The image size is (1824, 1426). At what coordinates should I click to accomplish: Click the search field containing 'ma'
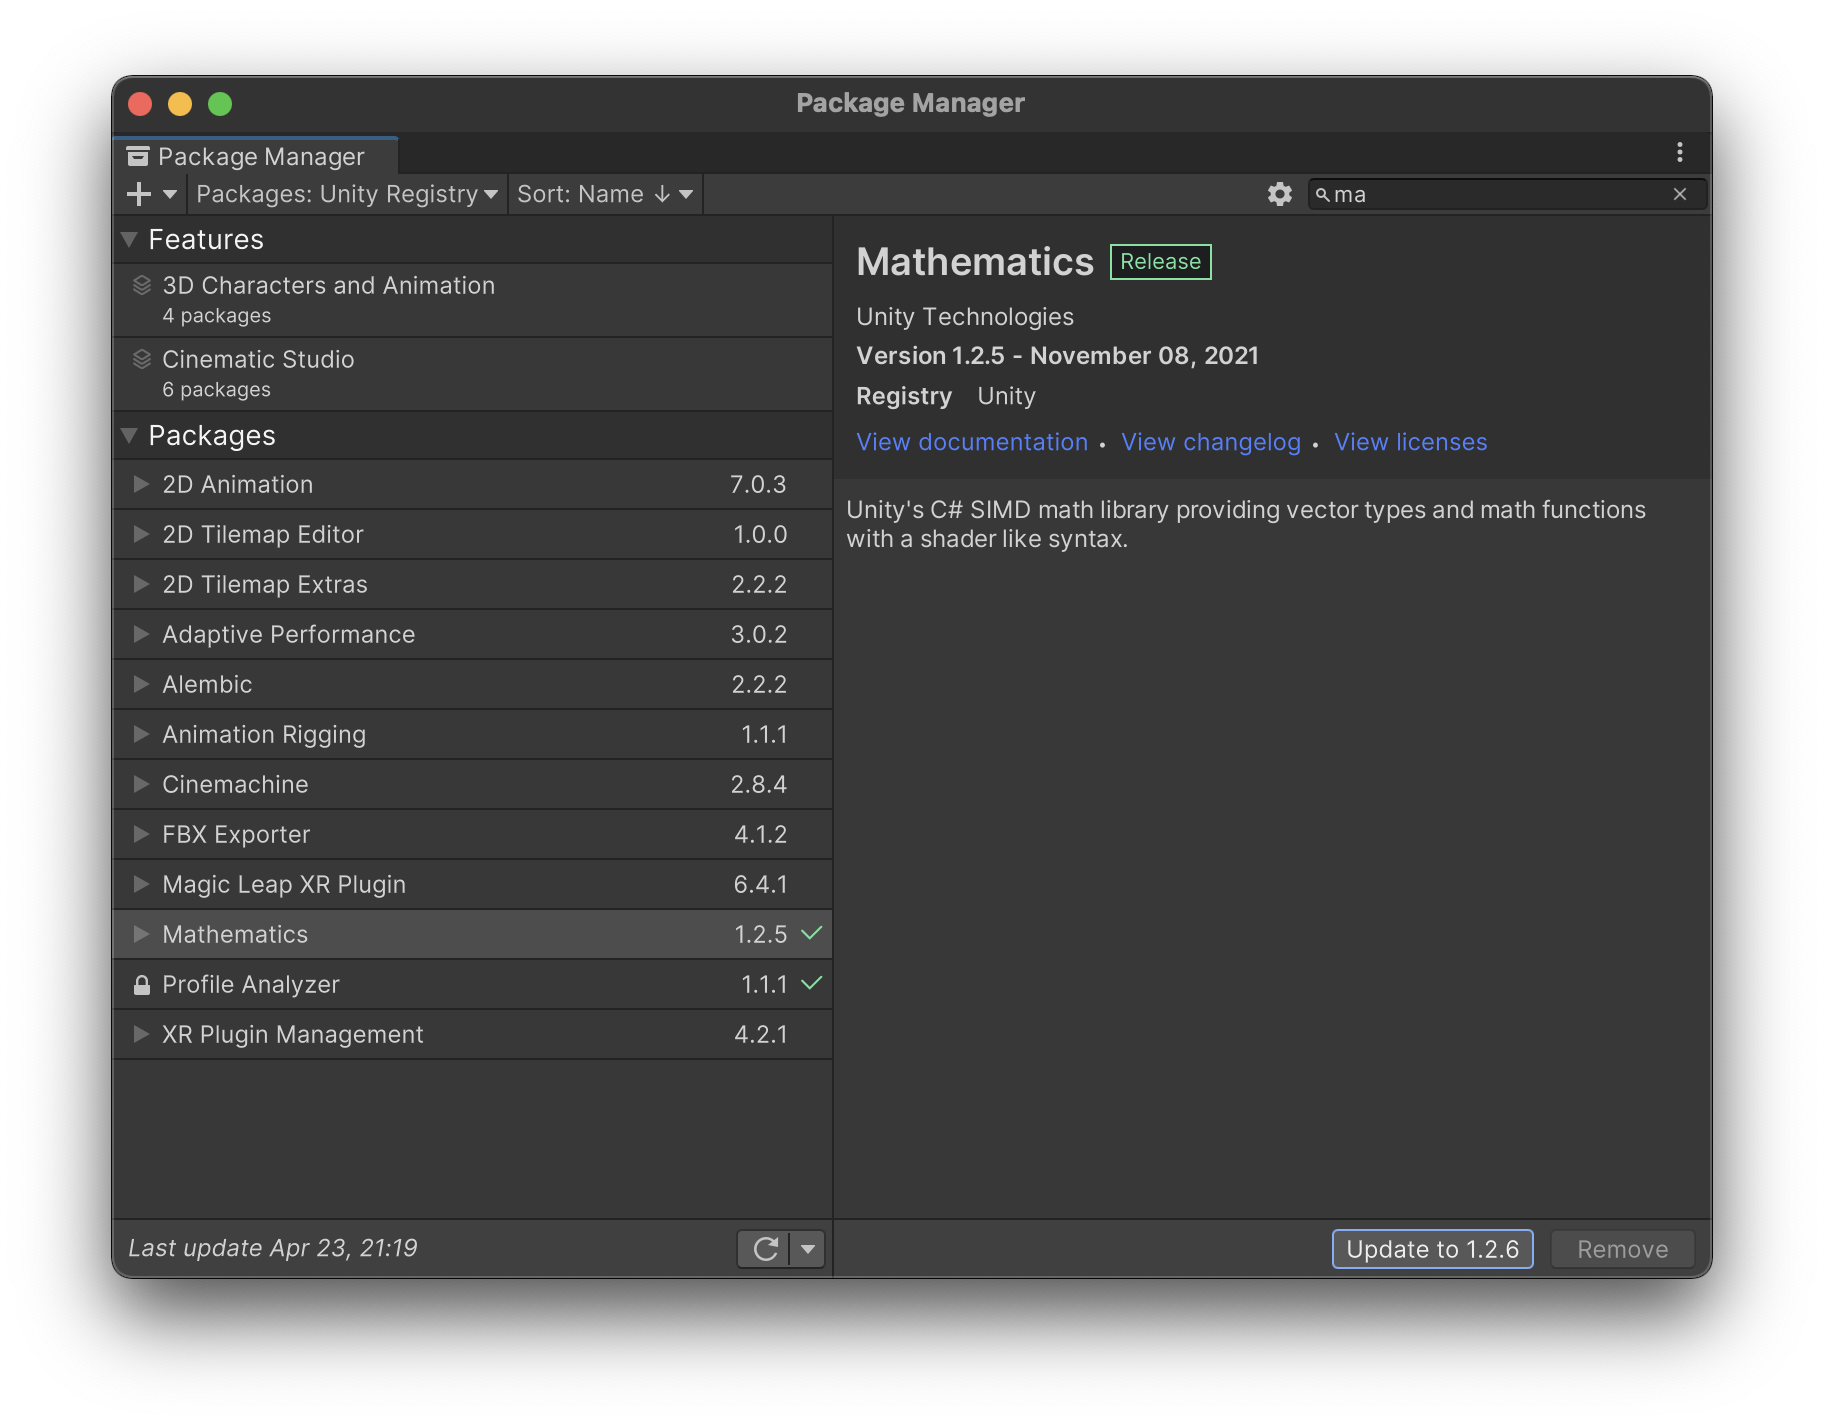coord(1507,194)
